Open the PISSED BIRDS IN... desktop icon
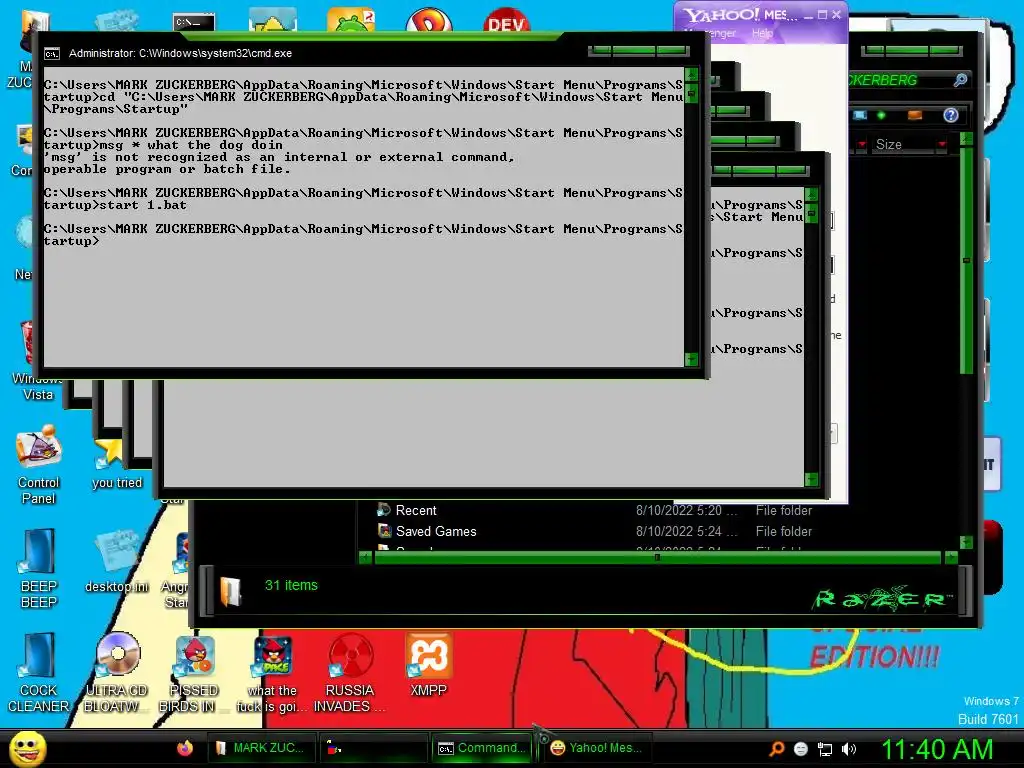This screenshot has height=768, width=1024. coord(193,673)
